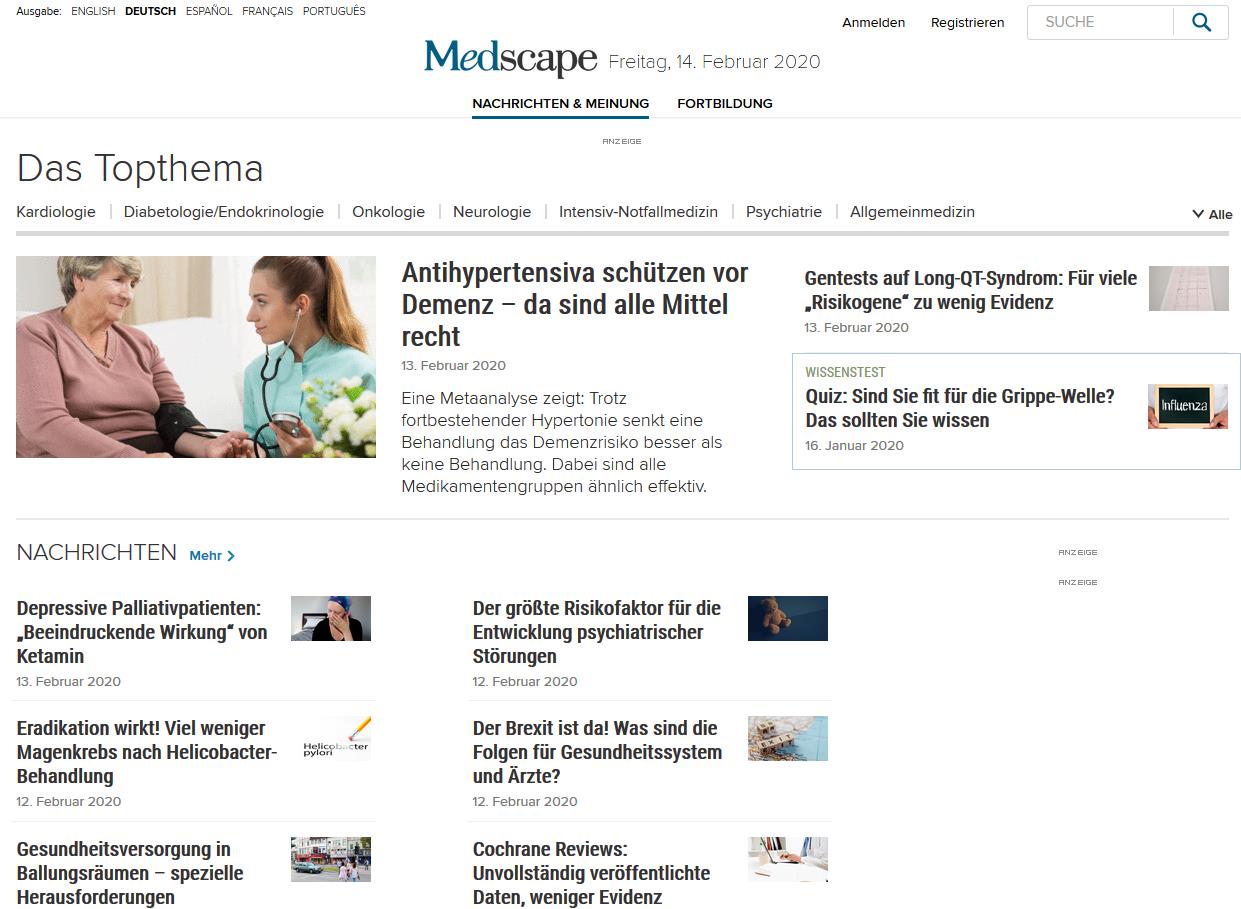The height and width of the screenshot is (909, 1241).
Task: Open the Gentests auf Long-QT-Syndrom article
Action: (971, 290)
